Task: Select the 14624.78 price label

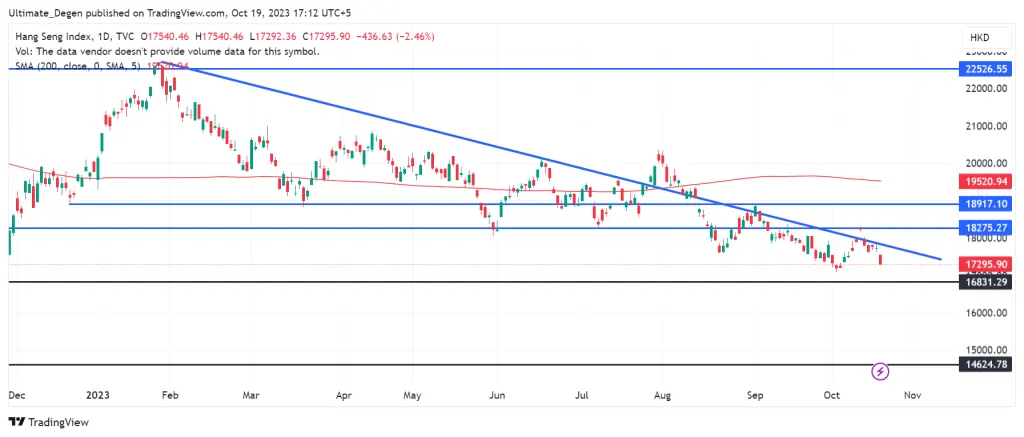Action: point(987,365)
